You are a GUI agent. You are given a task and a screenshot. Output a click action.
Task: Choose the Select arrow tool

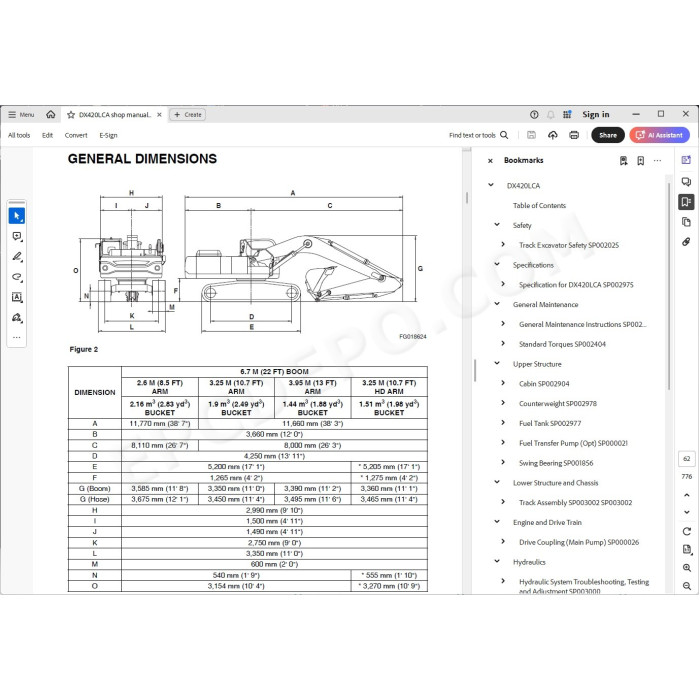click(17, 216)
